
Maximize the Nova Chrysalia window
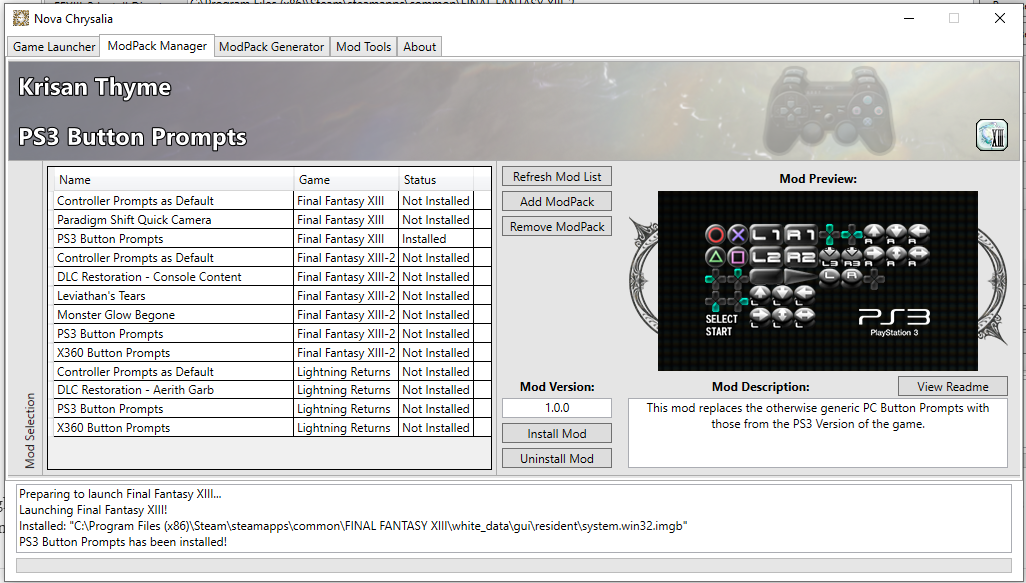953,18
